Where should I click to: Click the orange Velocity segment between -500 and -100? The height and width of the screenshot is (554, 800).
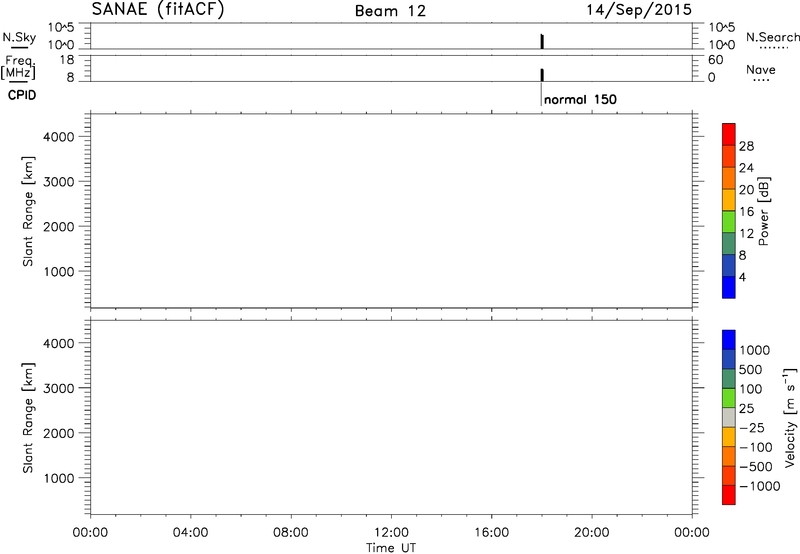[x=729, y=456]
